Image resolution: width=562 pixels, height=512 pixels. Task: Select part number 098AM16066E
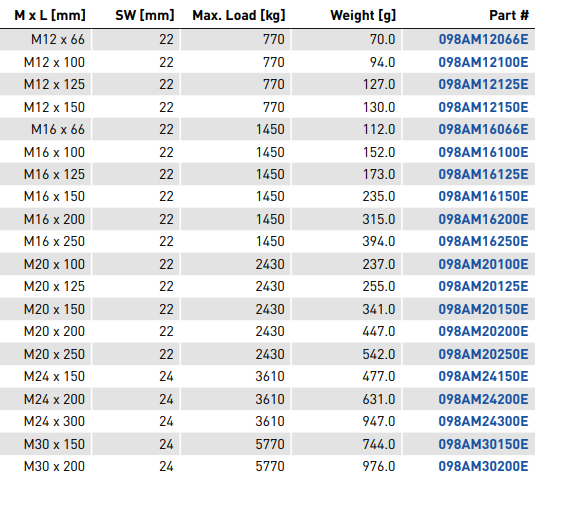(x=483, y=129)
